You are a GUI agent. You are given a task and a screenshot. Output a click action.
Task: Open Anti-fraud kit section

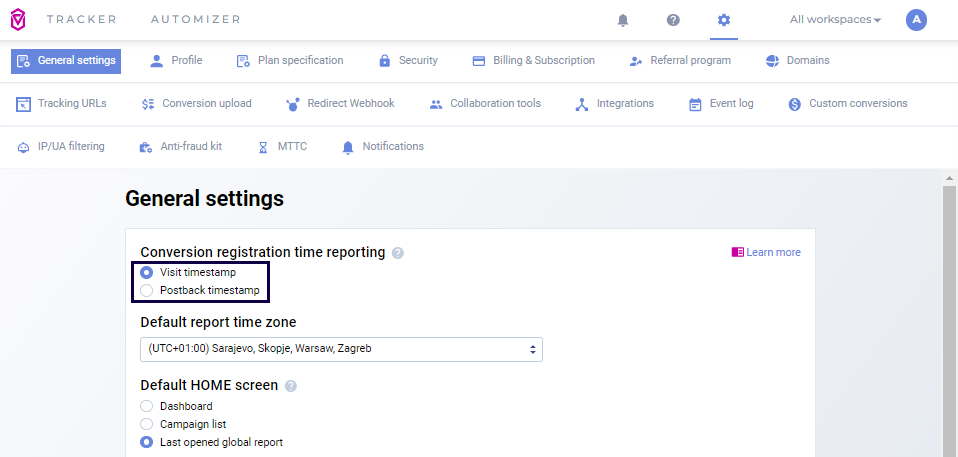click(x=180, y=147)
